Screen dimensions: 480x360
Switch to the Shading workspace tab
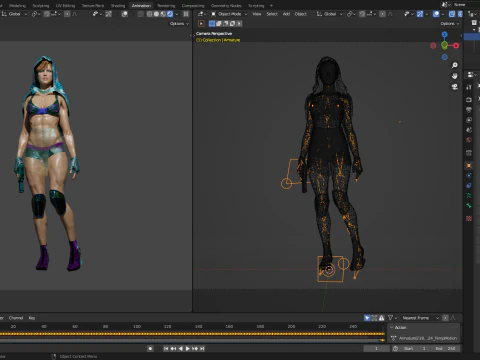(x=118, y=6)
